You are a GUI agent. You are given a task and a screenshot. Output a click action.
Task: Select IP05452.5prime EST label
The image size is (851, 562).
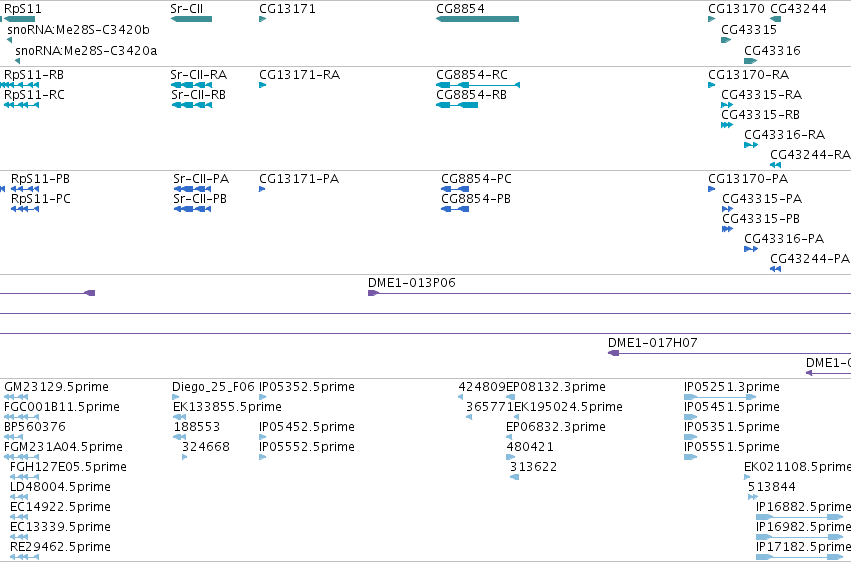pyautogui.click(x=307, y=427)
